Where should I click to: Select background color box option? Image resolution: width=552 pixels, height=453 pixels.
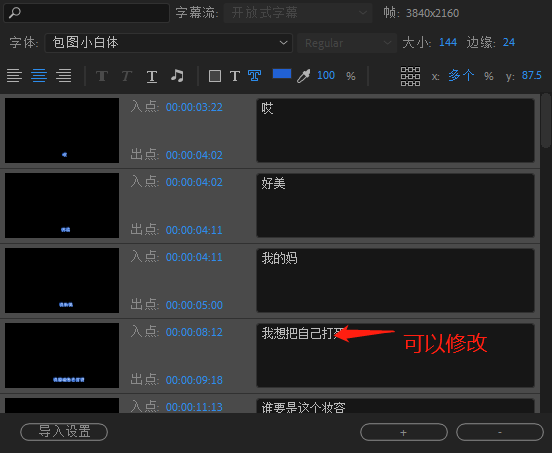[215, 76]
